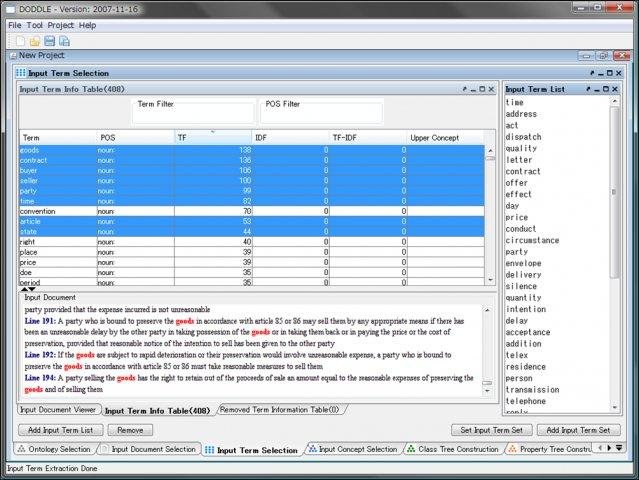Click the Open Project folder icon

[35, 41]
